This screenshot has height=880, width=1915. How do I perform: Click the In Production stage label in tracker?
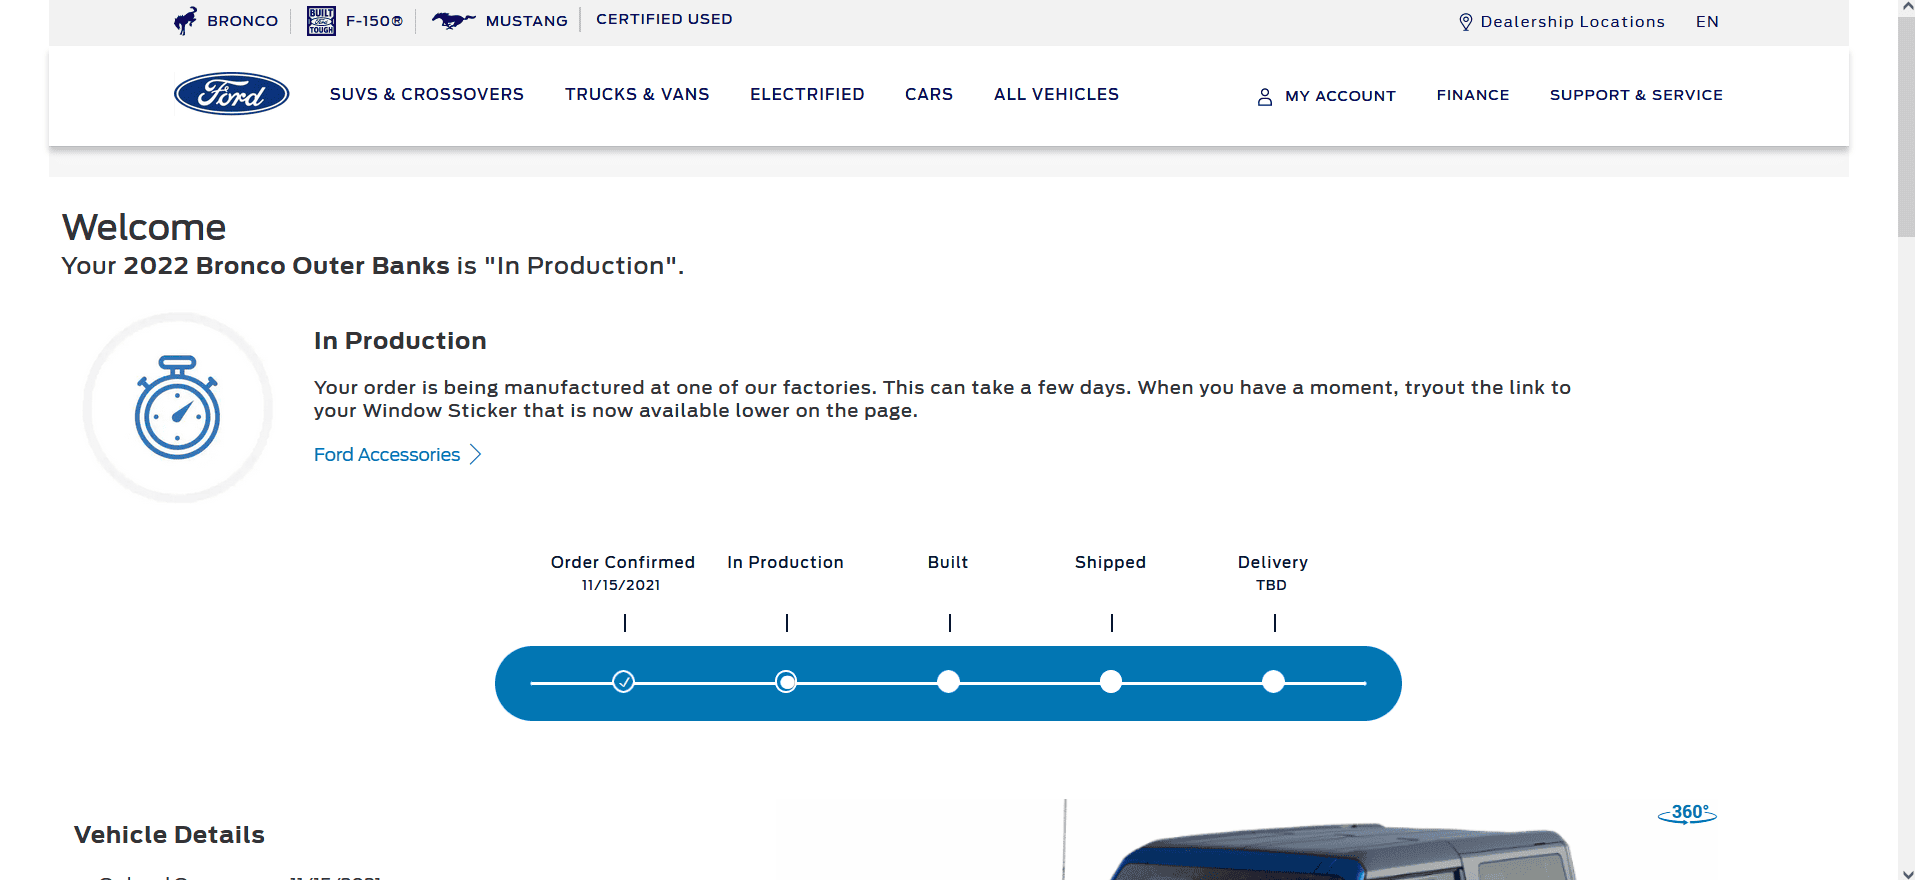(785, 562)
